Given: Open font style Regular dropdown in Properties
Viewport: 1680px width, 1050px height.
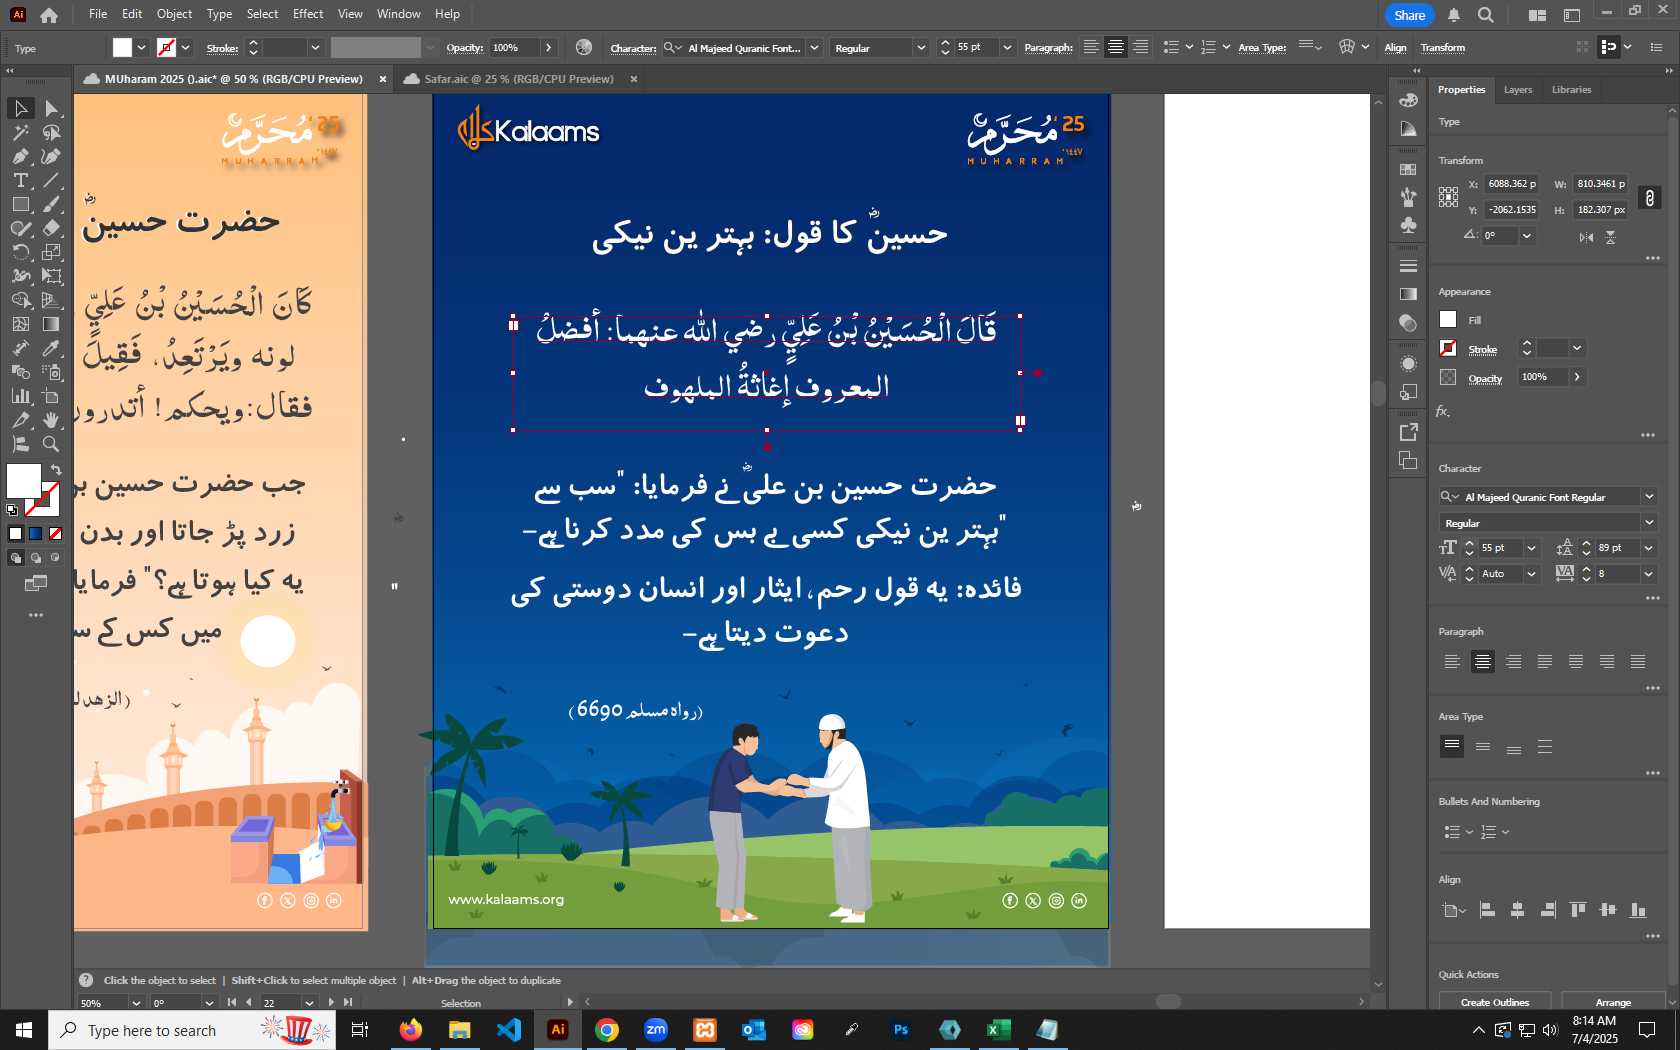Looking at the screenshot, I should pyautogui.click(x=1649, y=523).
